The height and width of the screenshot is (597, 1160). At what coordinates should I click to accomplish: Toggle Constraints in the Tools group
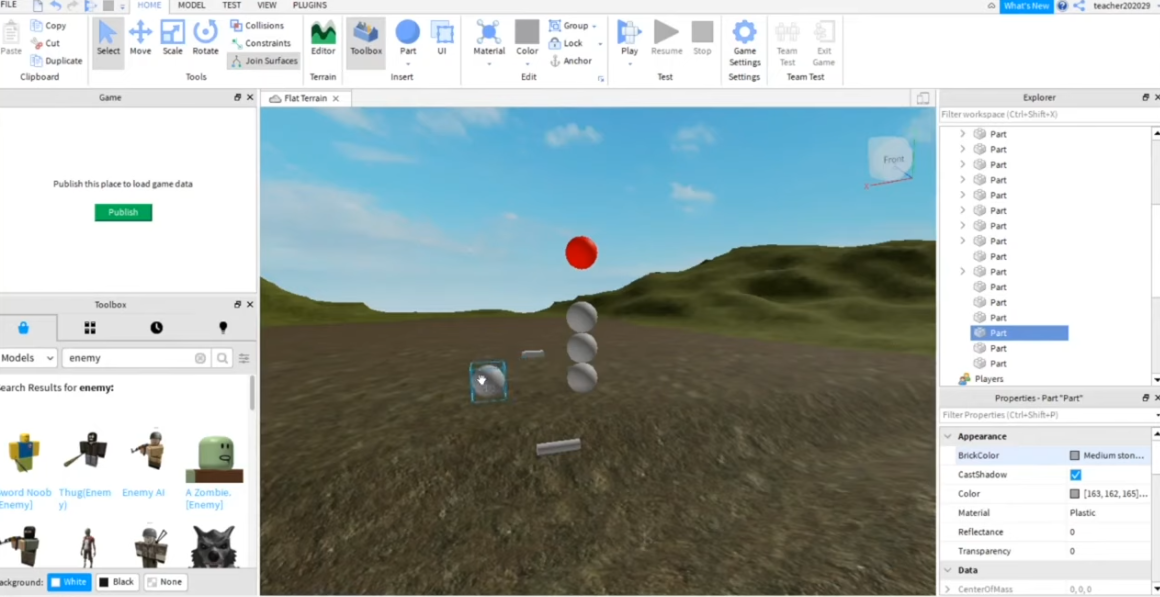coord(260,43)
